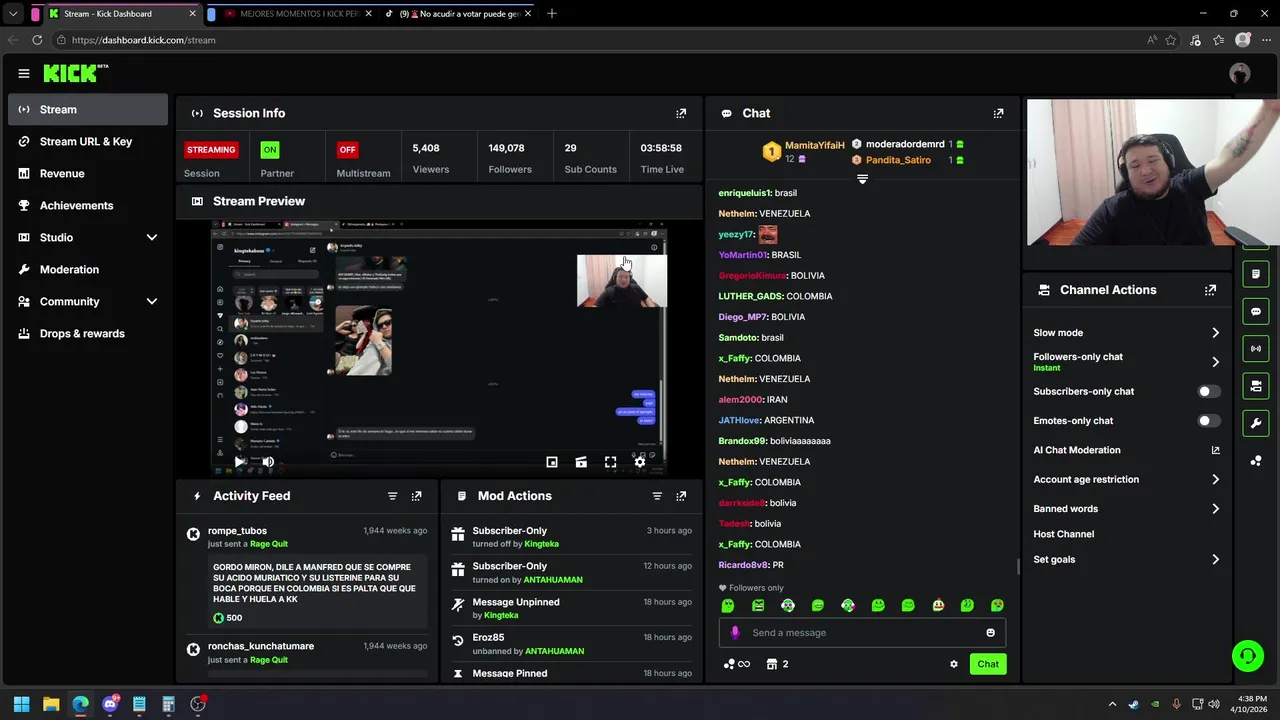1280x720 pixels.
Task: Open Slow mode options
Action: click(x=1127, y=333)
